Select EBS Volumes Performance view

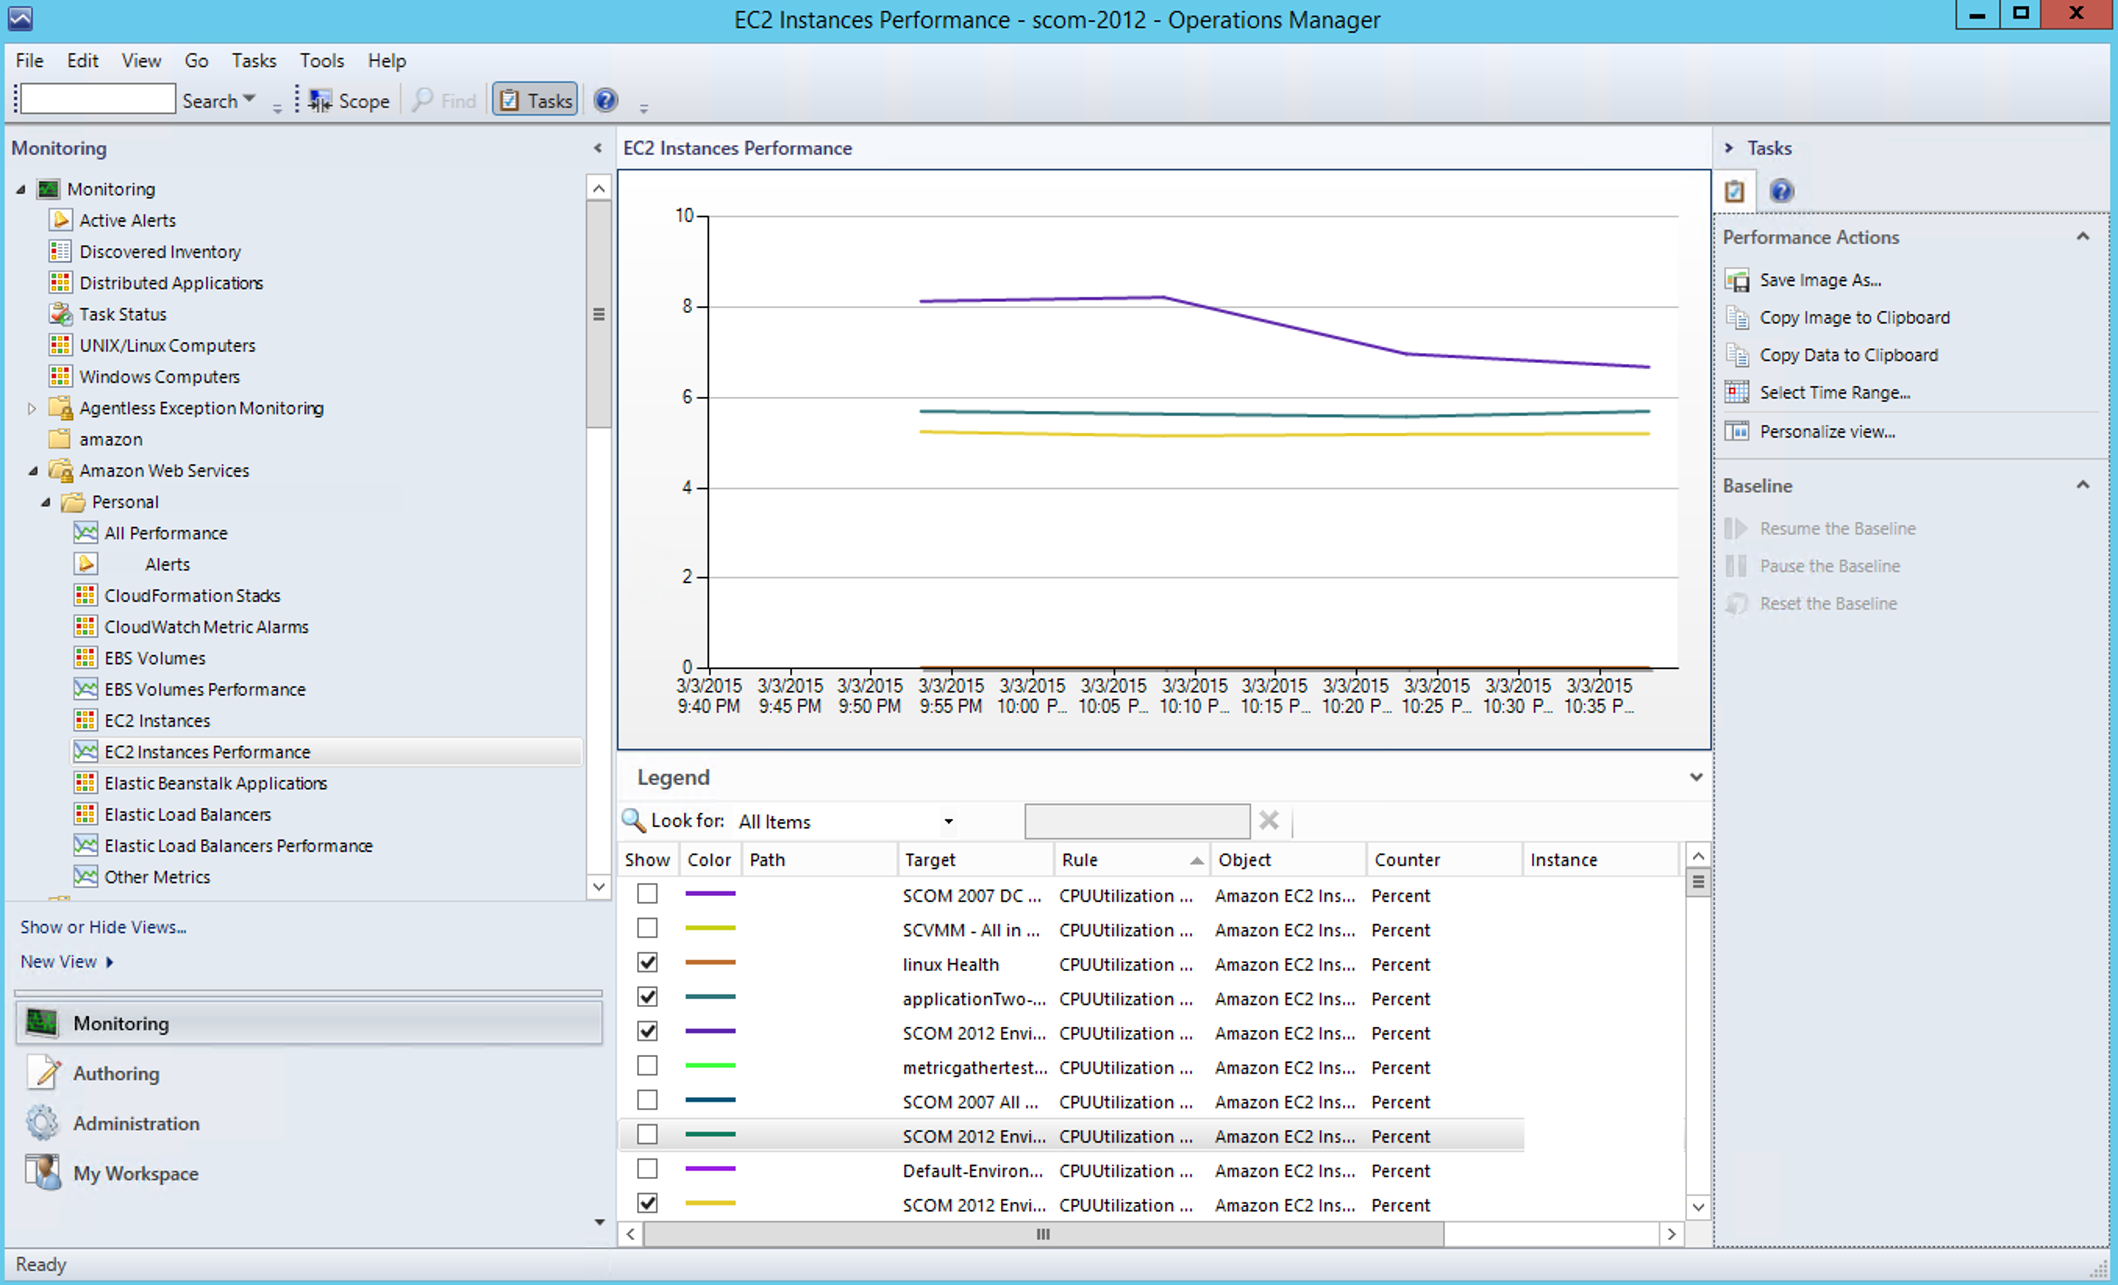[x=204, y=689]
